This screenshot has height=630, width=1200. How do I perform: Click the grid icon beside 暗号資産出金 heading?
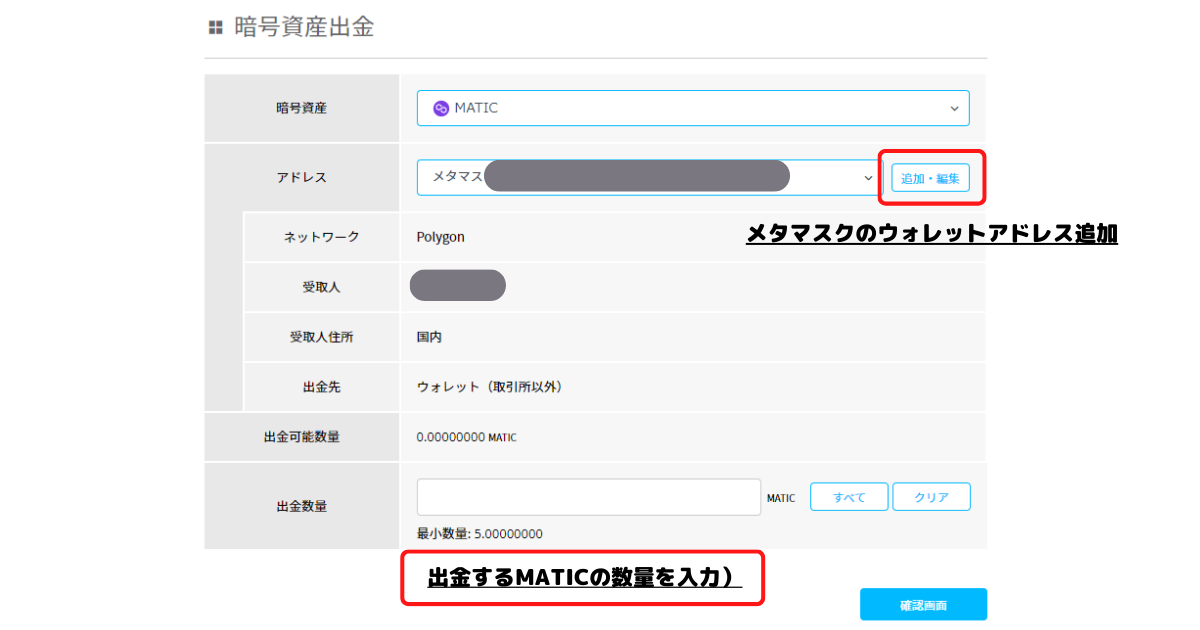(215, 28)
